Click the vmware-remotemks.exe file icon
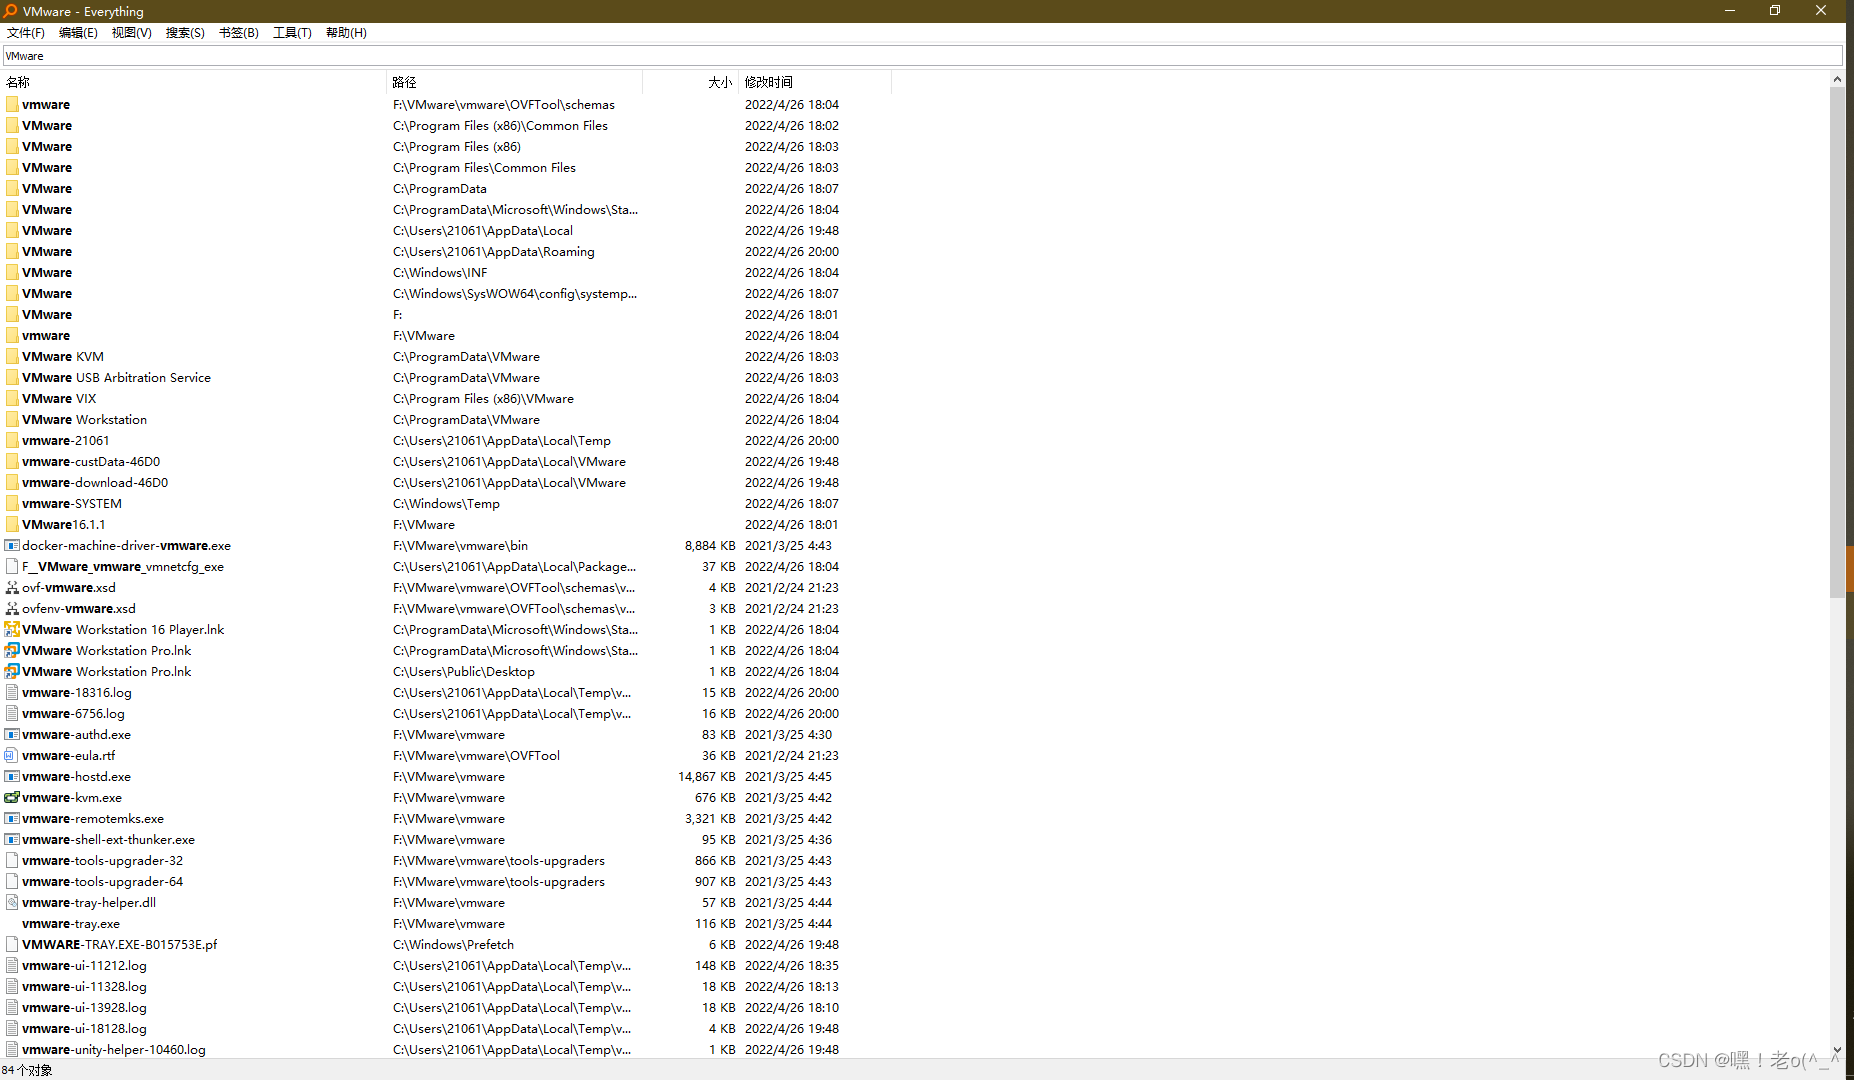 pyautogui.click(x=12, y=819)
